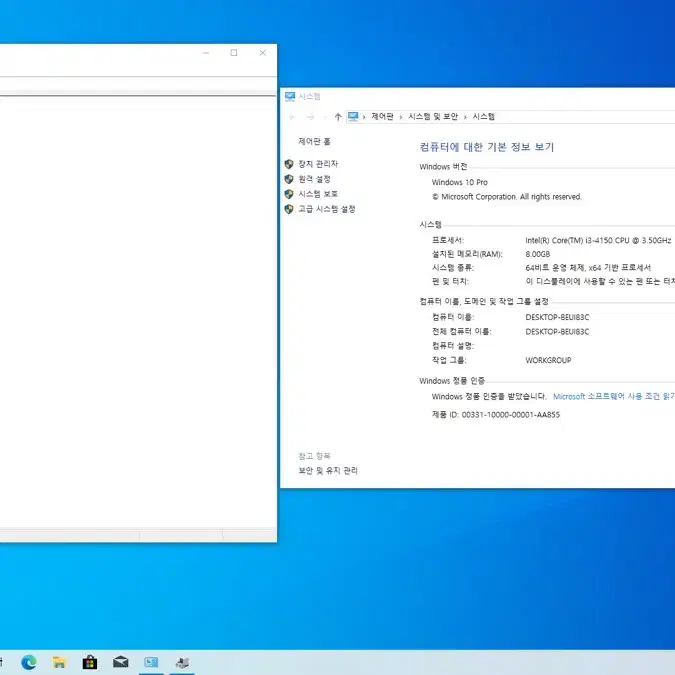
Task: Minimize the blank left window
Action: click(x=206, y=53)
